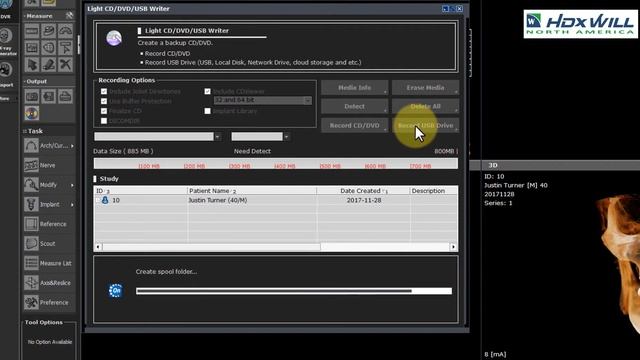Select the area ROI measure tool
Viewport: 640px width, 360px height.
tap(49, 48)
